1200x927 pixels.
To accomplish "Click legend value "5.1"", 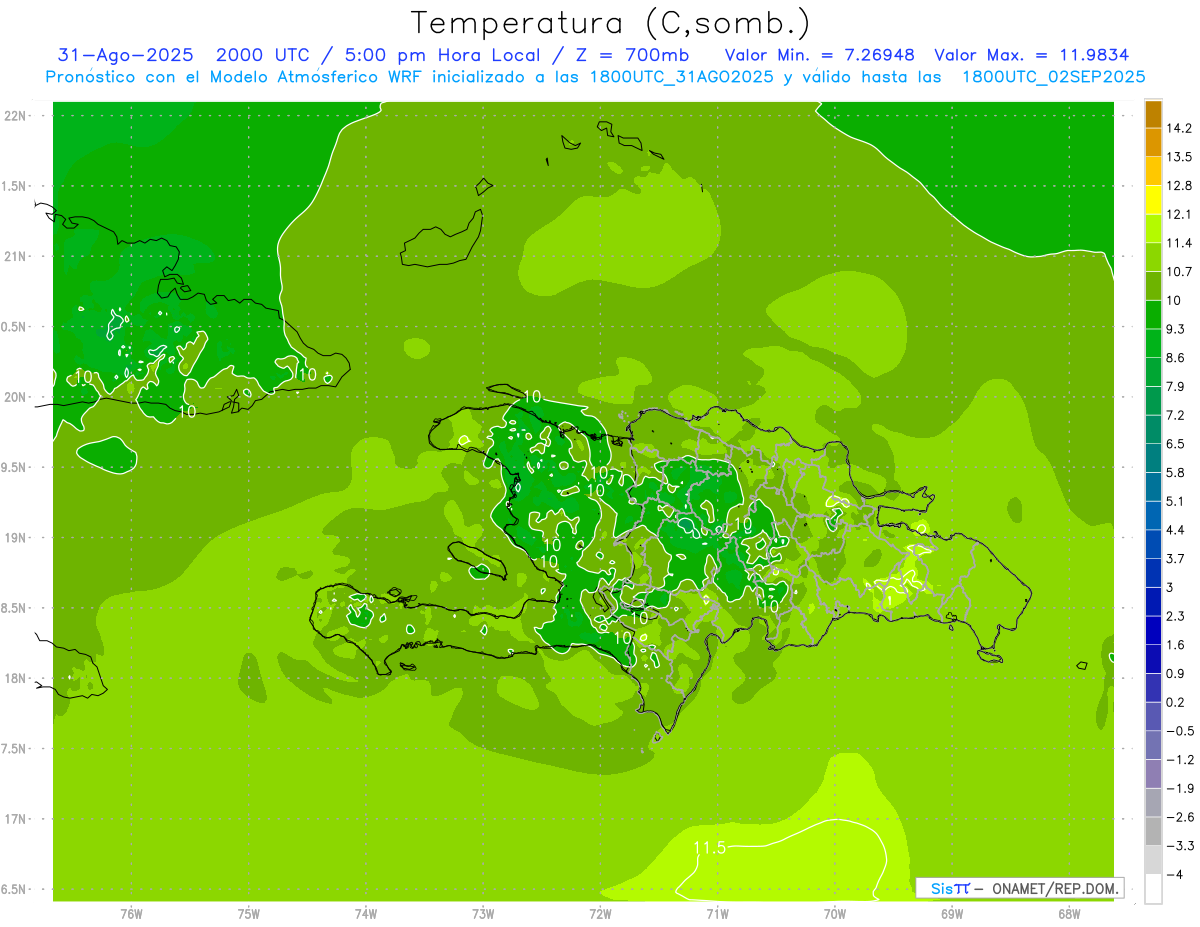I will [x=1176, y=501].
